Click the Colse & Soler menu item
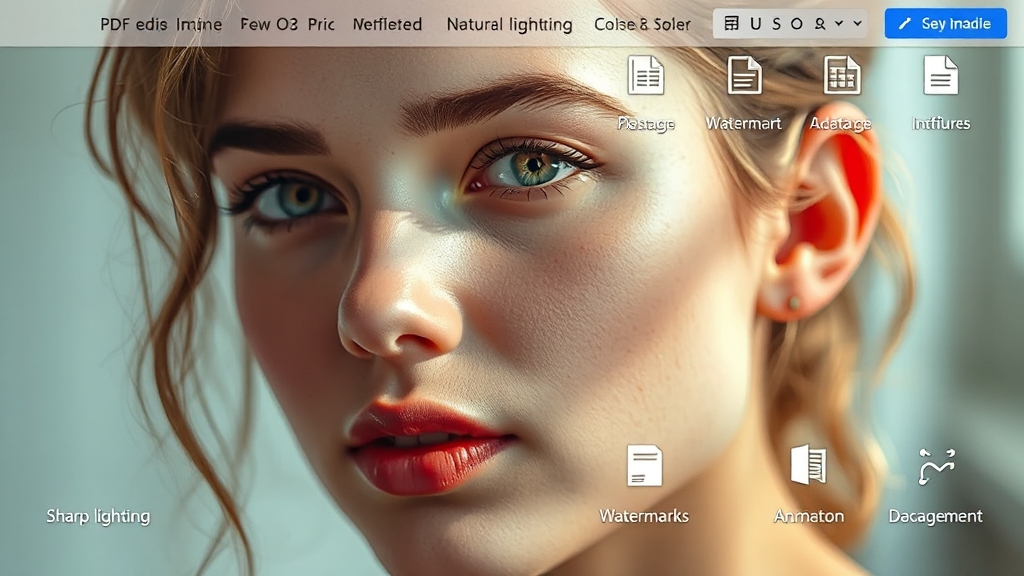1024x576 pixels. click(x=642, y=24)
